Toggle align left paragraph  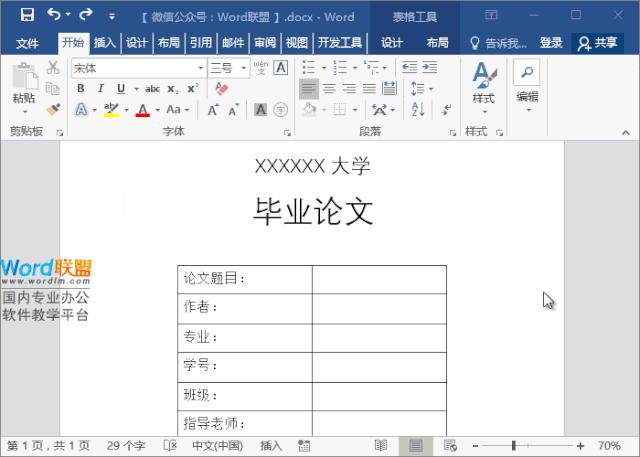(309, 89)
